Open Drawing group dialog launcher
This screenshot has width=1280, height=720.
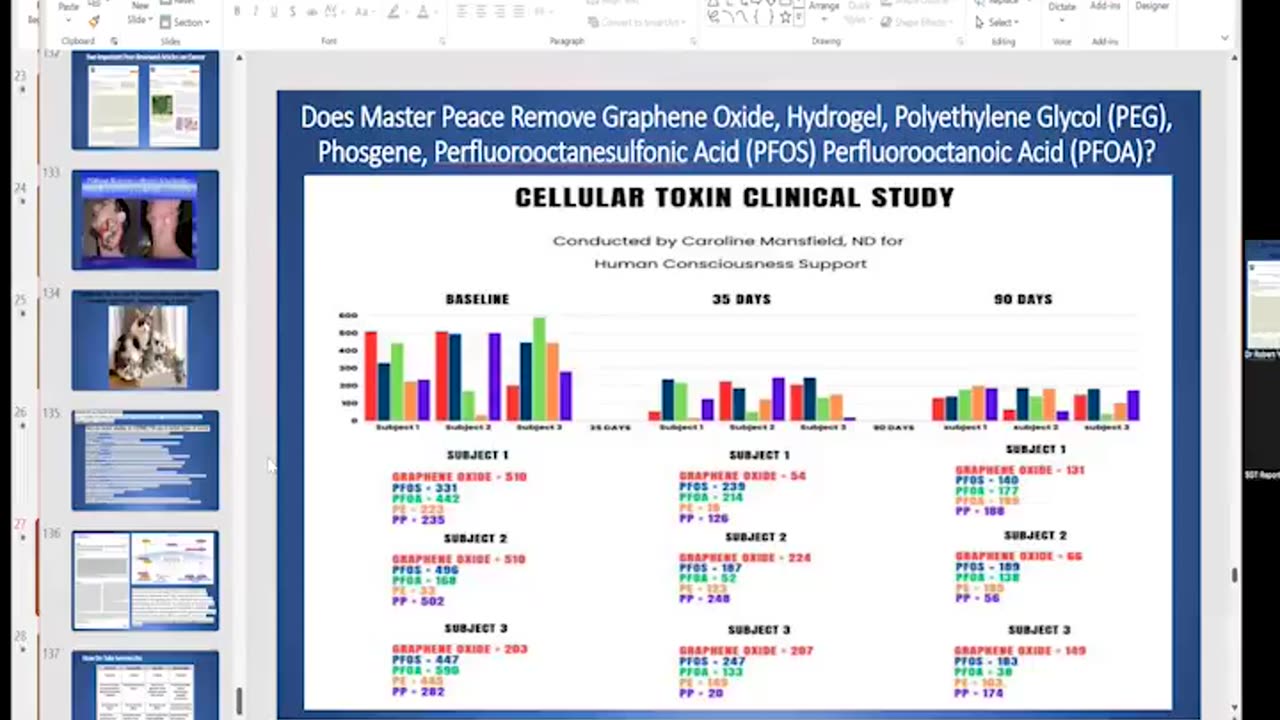pyautogui.click(x=960, y=41)
